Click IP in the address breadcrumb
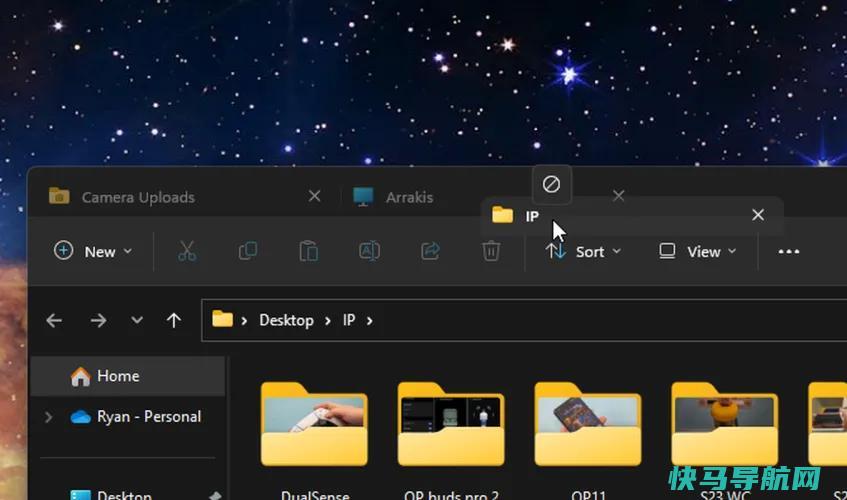The image size is (847, 500). [349, 321]
